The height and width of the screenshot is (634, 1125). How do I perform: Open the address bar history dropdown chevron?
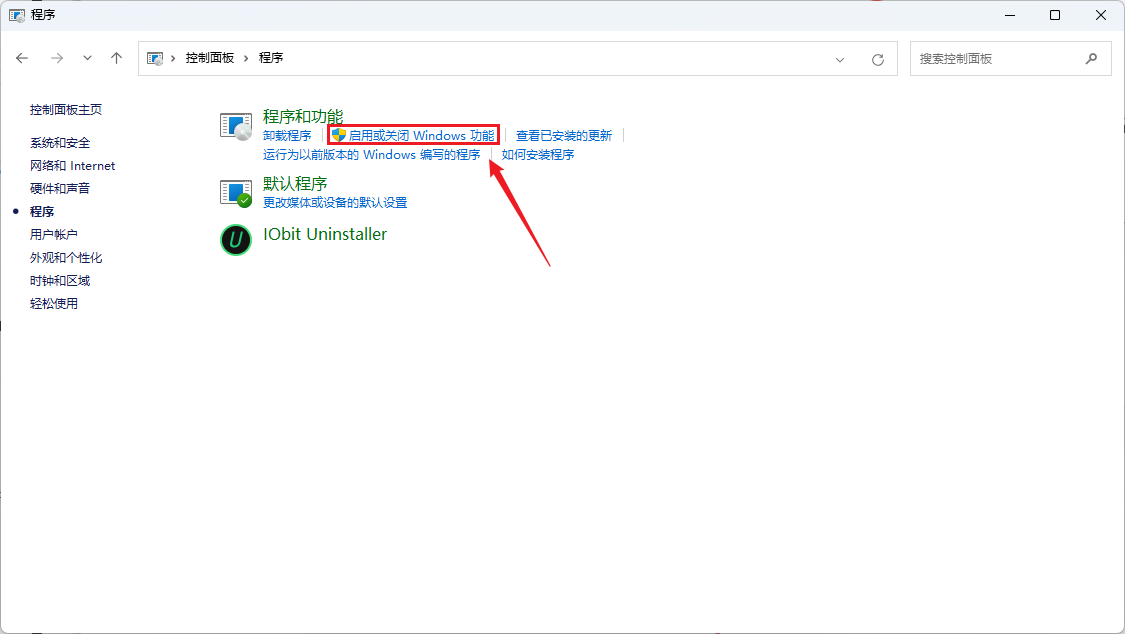click(x=839, y=58)
